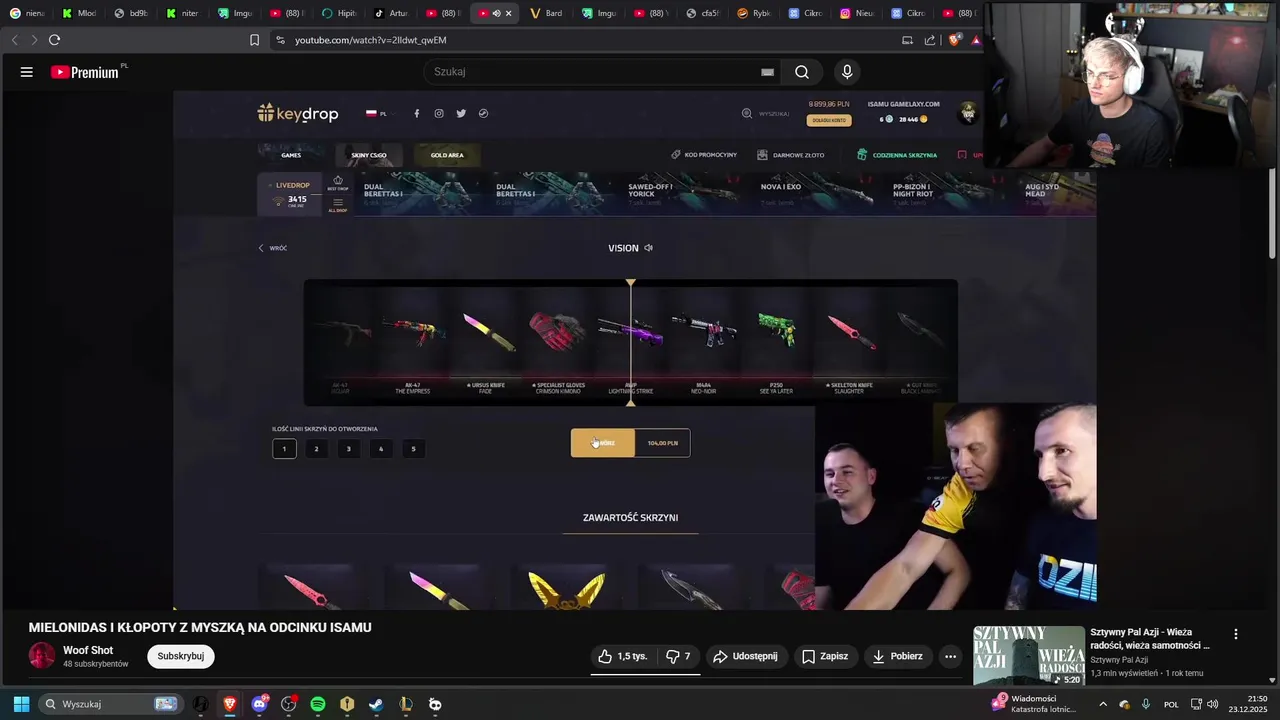Open Brave browser from the taskbar

[230, 704]
